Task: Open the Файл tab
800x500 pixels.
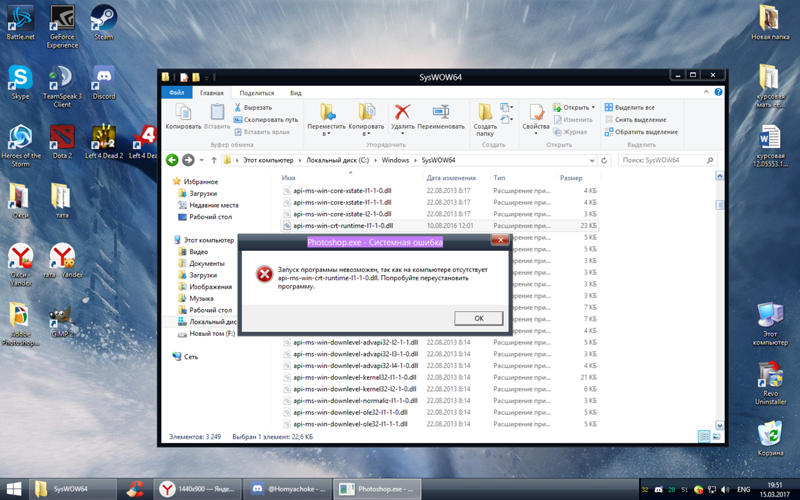Action: [x=177, y=92]
